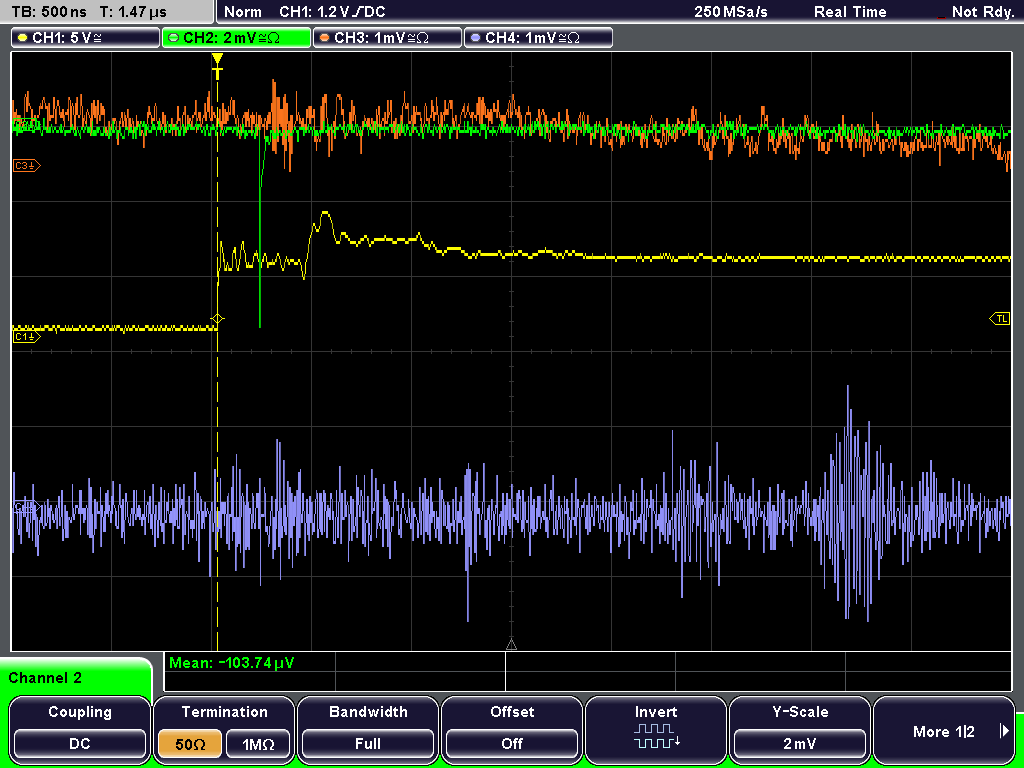Click the time reference triangle at bottom
Image resolution: width=1024 pixels, height=768 pixels.
point(511,645)
